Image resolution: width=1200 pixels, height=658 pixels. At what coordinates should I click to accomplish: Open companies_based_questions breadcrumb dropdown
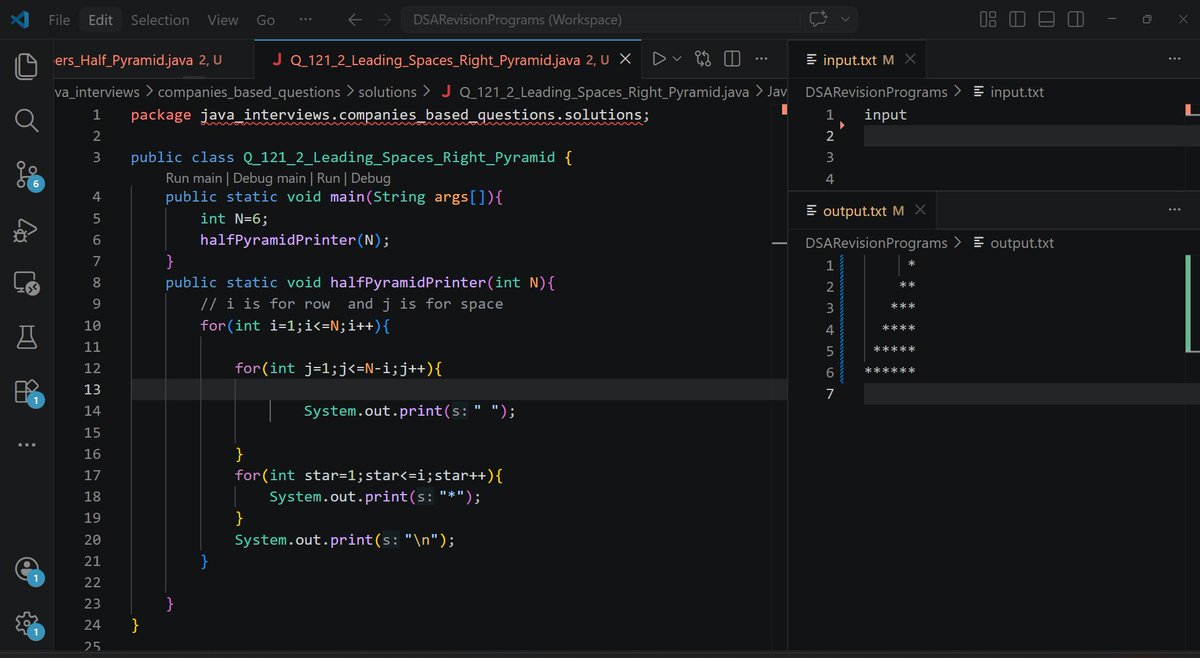pos(249,92)
